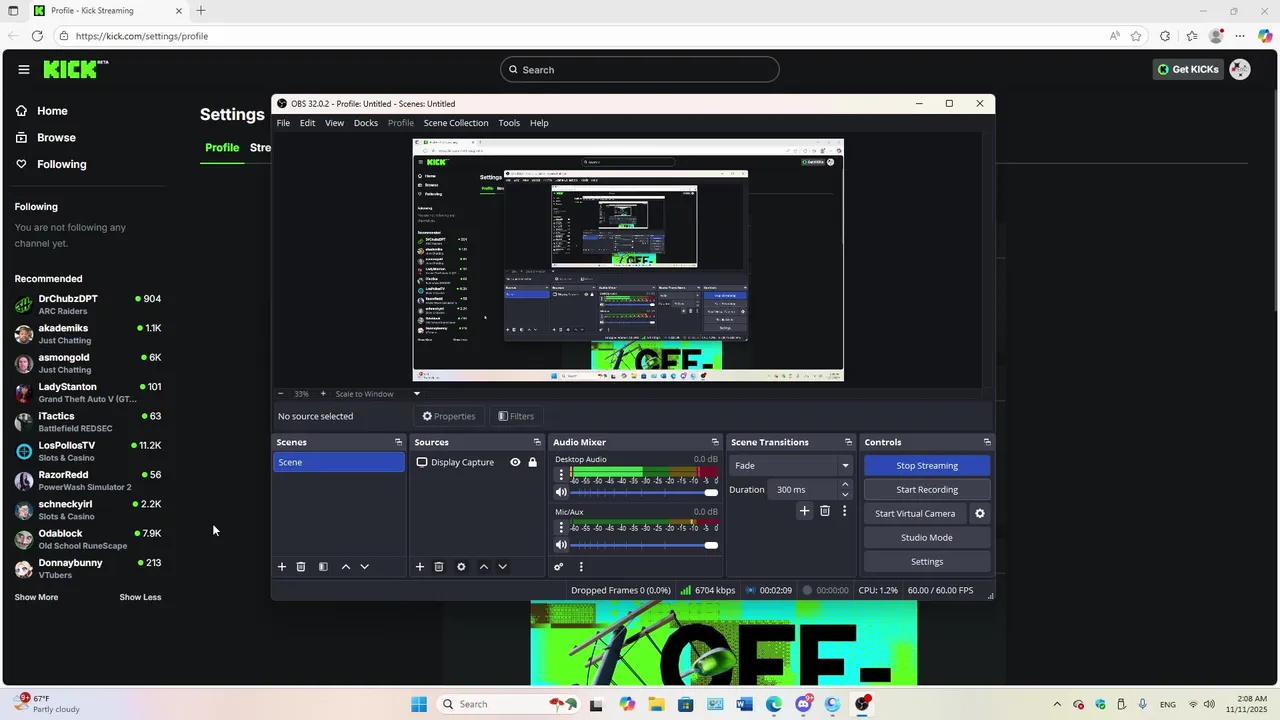Open OBS Docks menu

pyautogui.click(x=366, y=123)
